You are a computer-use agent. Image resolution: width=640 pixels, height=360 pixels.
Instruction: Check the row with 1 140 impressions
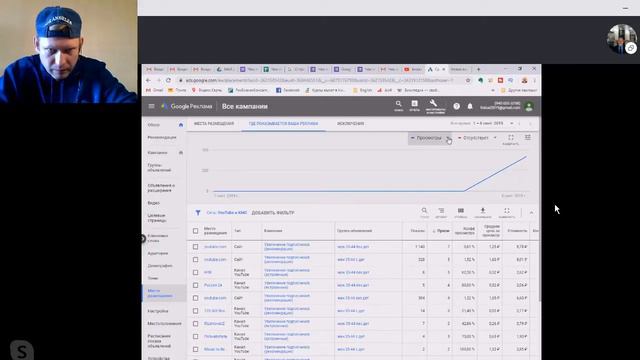point(196,247)
